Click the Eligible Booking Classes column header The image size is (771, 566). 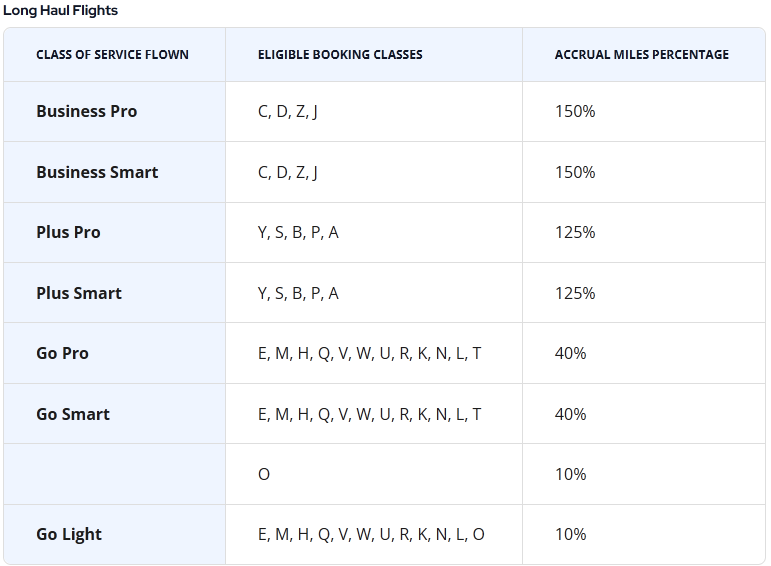[x=340, y=55]
